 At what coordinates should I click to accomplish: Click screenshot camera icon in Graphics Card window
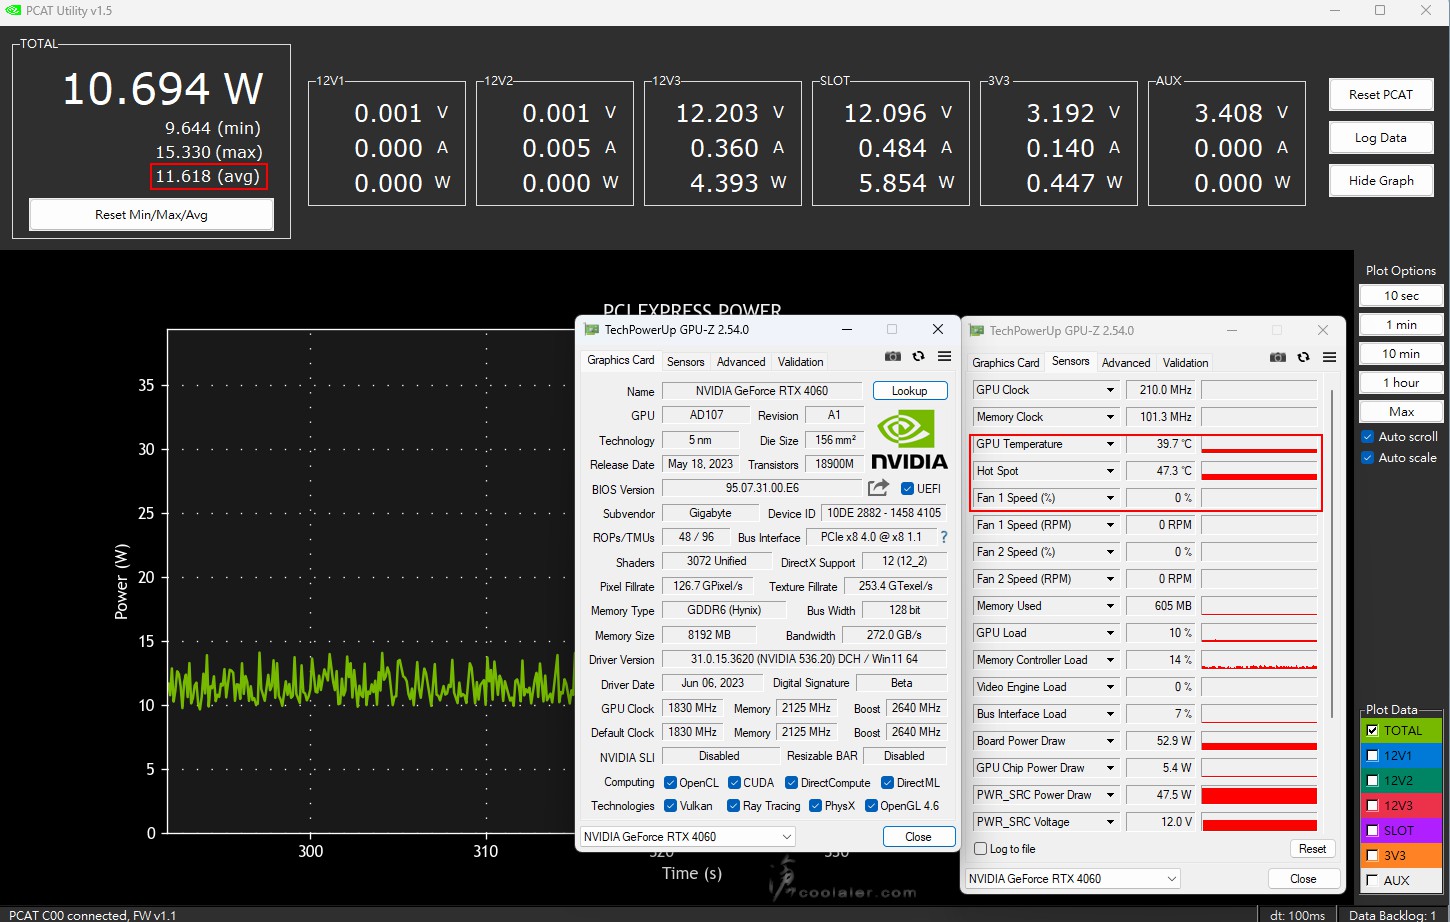893,356
